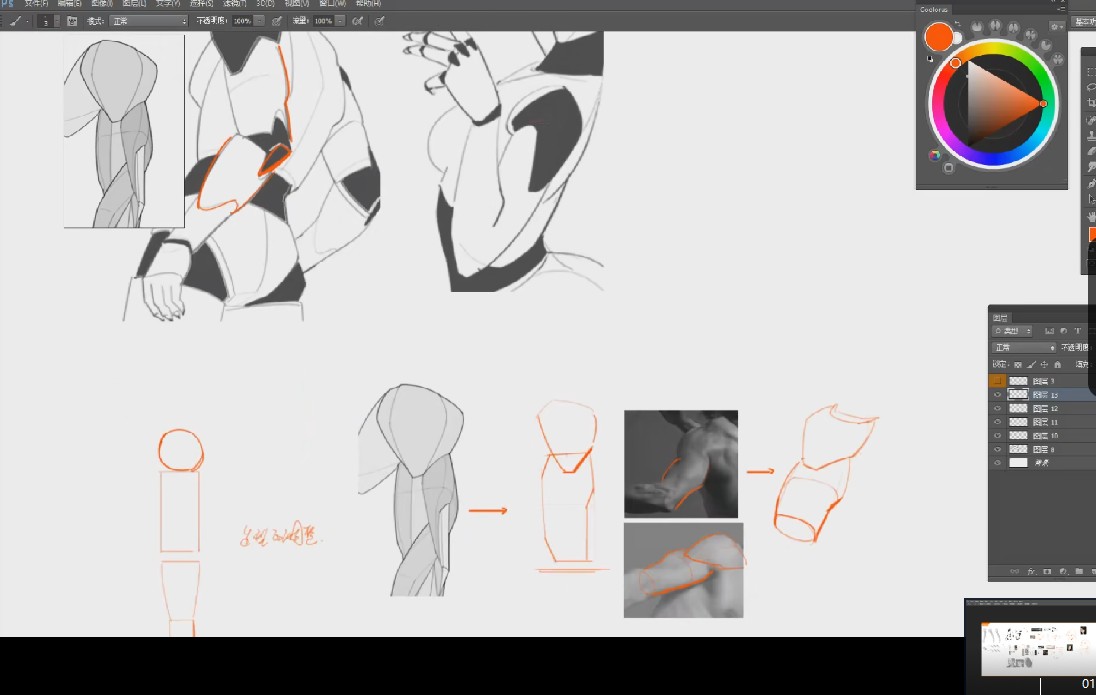Image resolution: width=1096 pixels, height=695 pixels.
Task: Hide the 背景 background layer
Action: (997, 462)
